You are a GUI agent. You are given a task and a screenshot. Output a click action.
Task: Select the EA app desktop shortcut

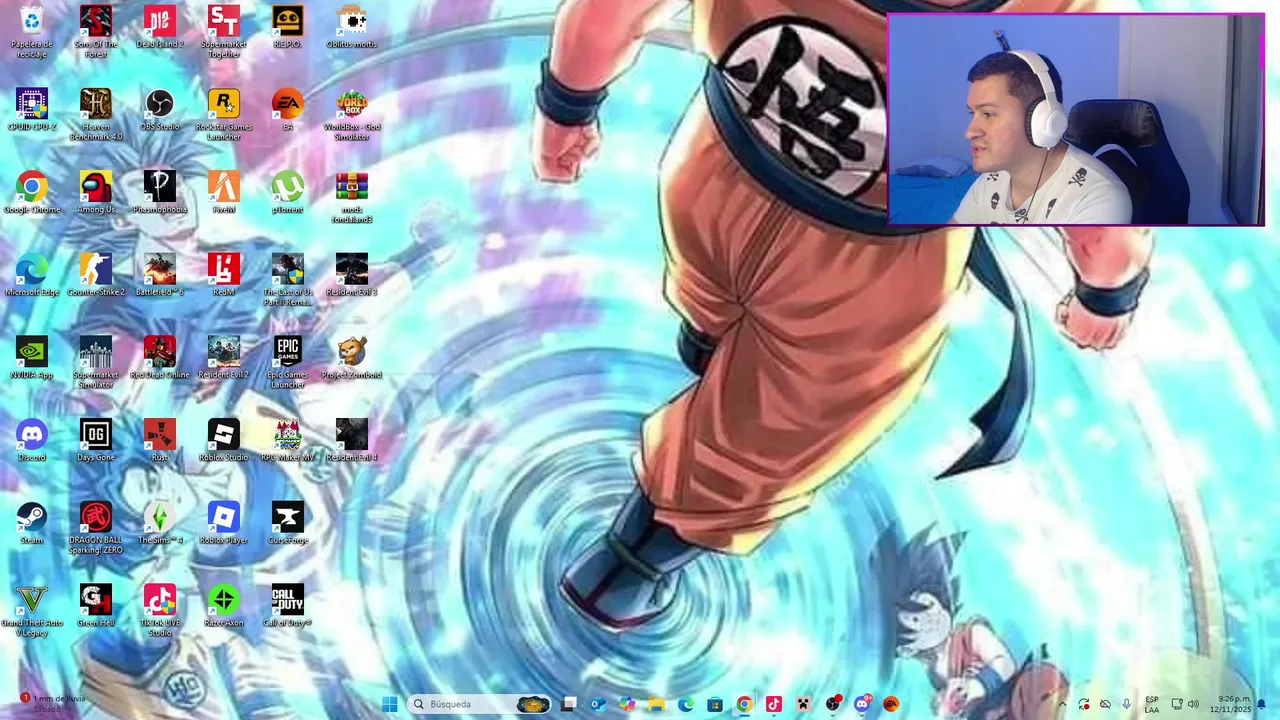click(288, 110)
